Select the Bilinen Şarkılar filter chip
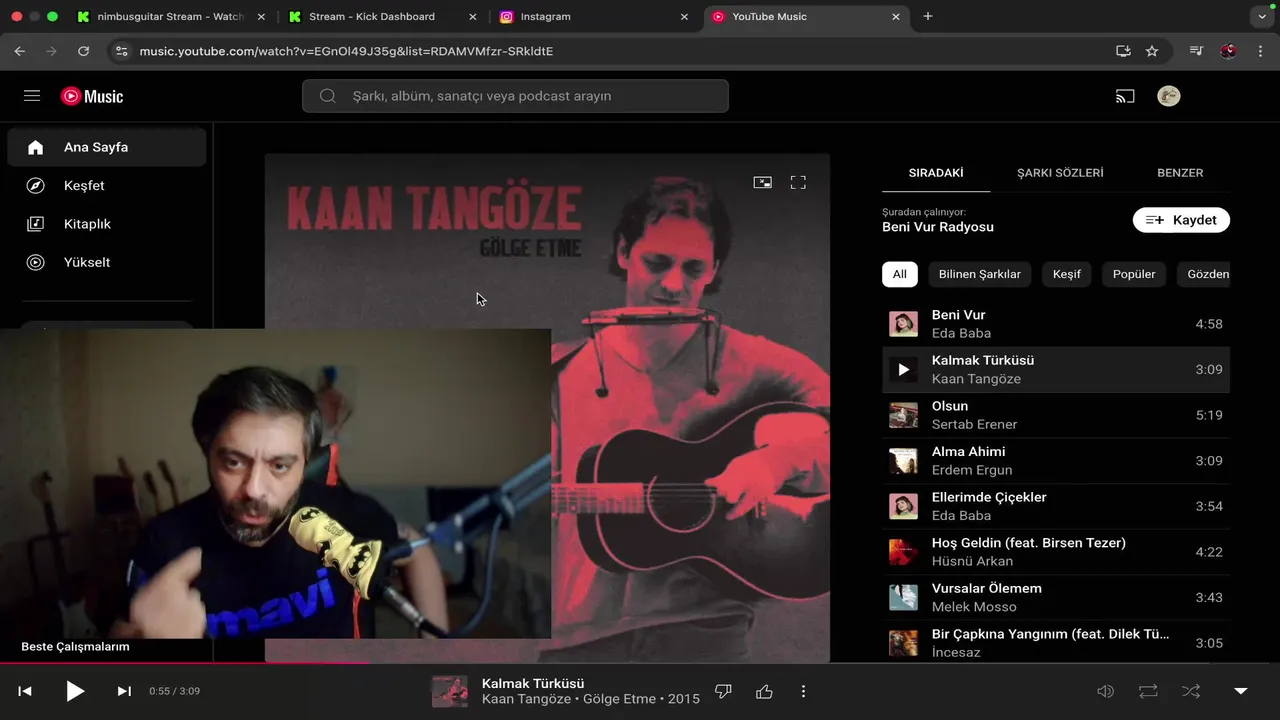Screen dimensions: 1280x720 pyautogui.click(x=980, y=274)
